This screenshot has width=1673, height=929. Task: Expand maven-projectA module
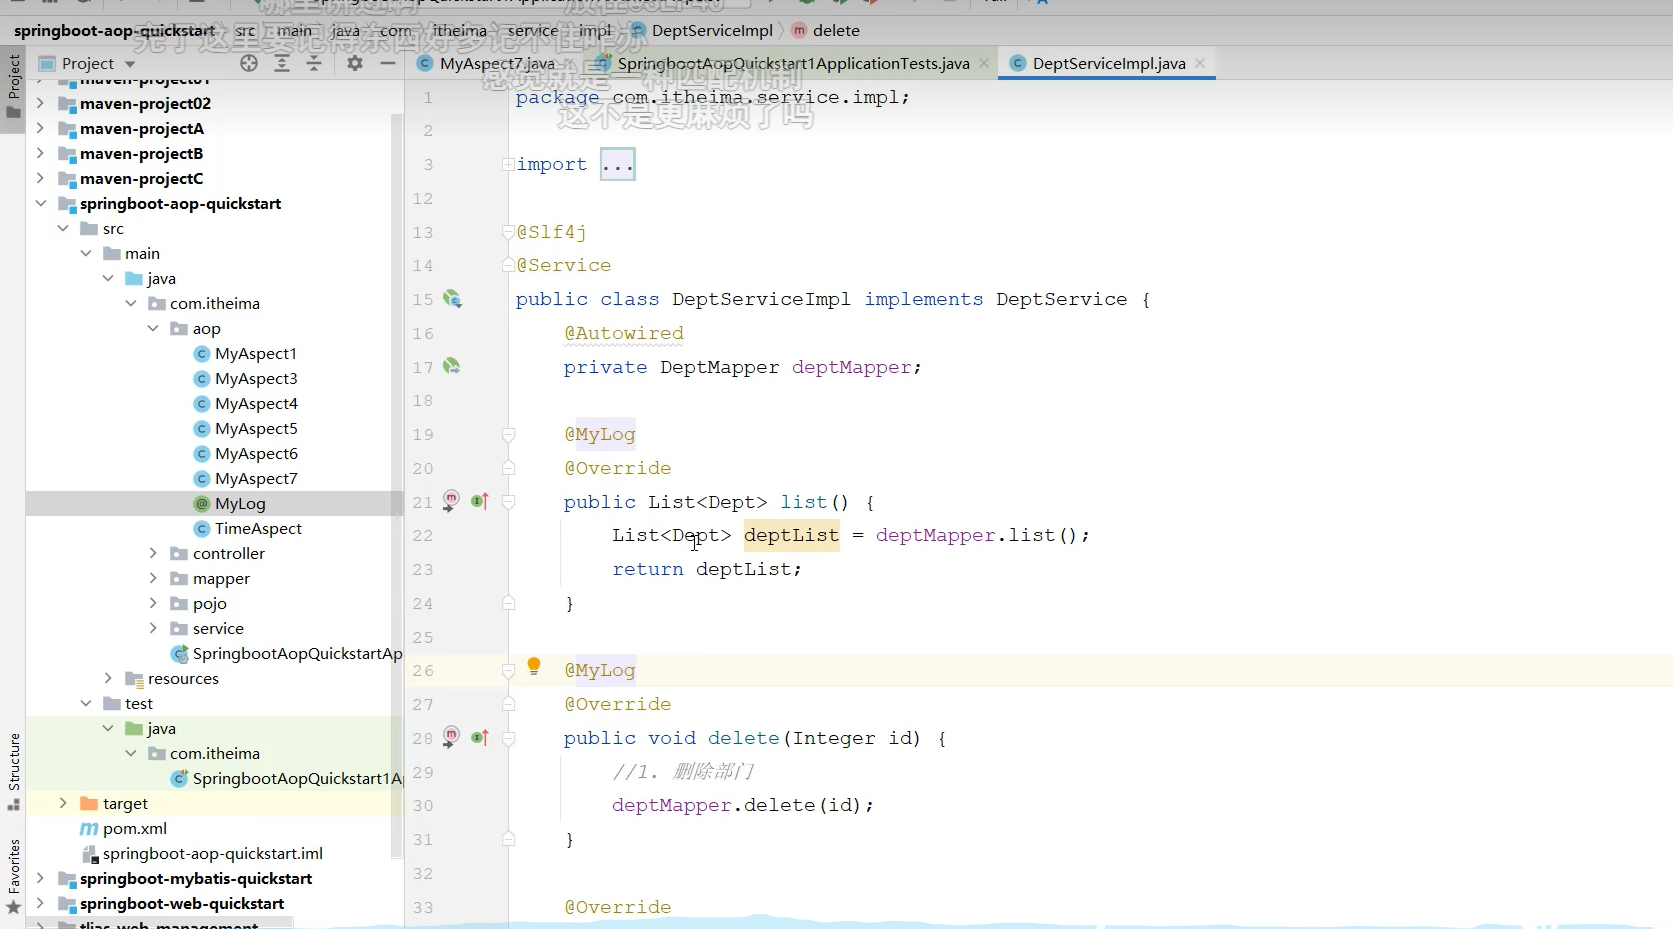[x=40, y=128]
